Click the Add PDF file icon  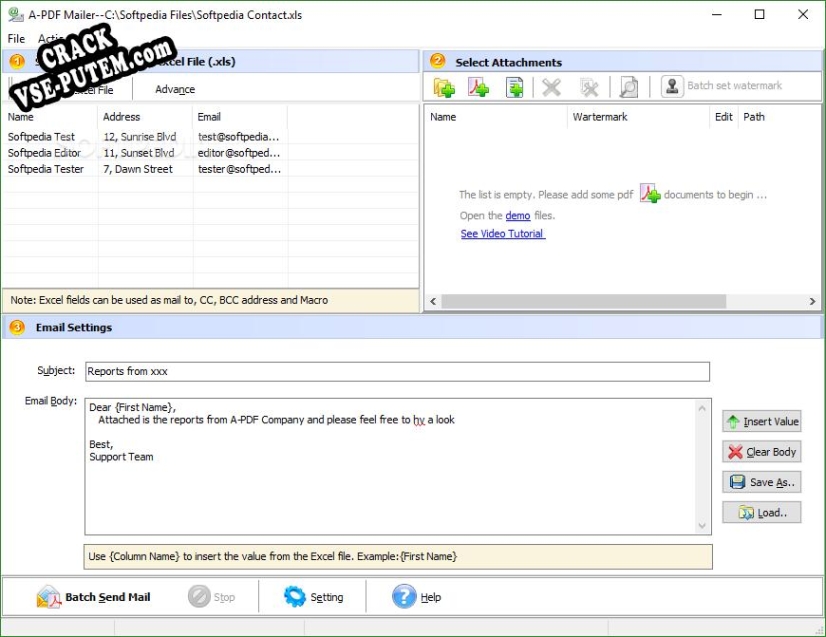[478, 87]
